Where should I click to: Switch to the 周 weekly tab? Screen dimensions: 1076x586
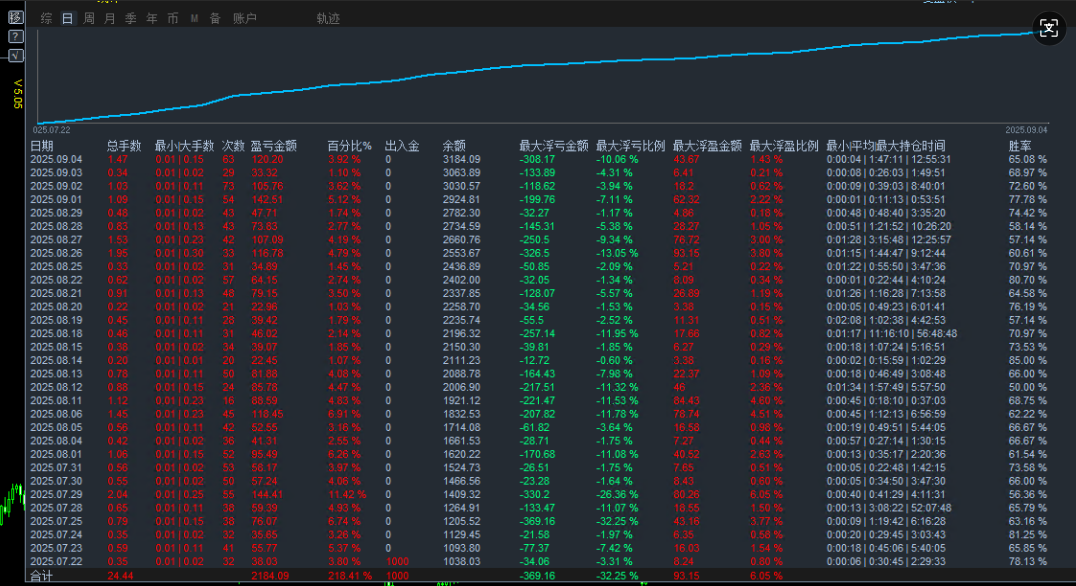pos(88,18)
